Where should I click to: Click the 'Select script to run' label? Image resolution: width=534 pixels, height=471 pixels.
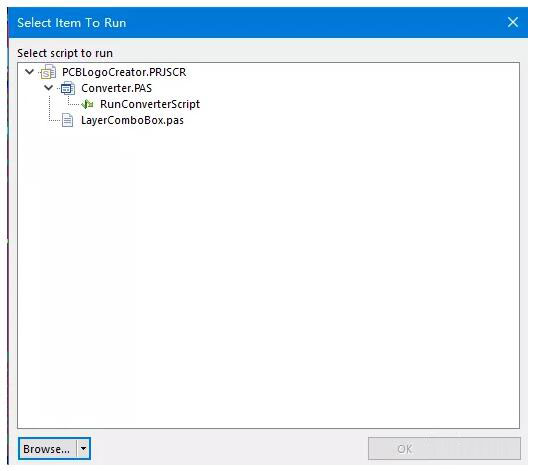coord(65,53)
